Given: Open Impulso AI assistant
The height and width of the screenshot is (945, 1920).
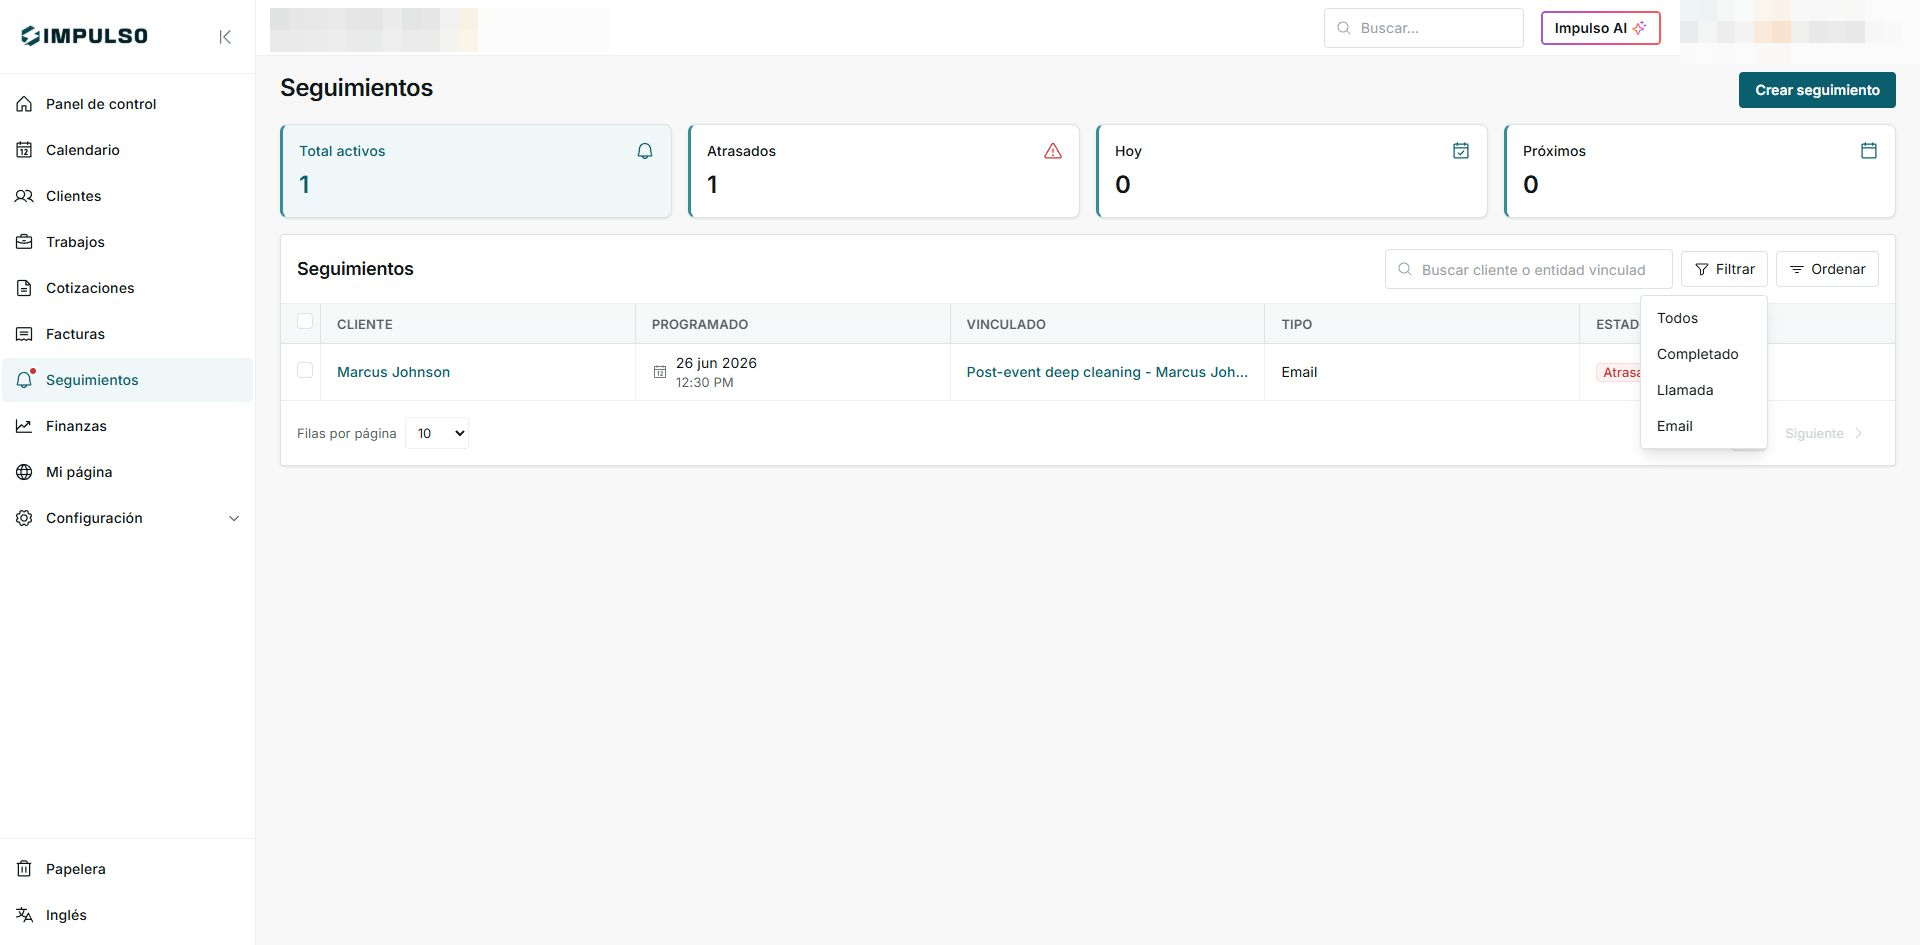Looking at the screenshot, I should pos(1600,28).
